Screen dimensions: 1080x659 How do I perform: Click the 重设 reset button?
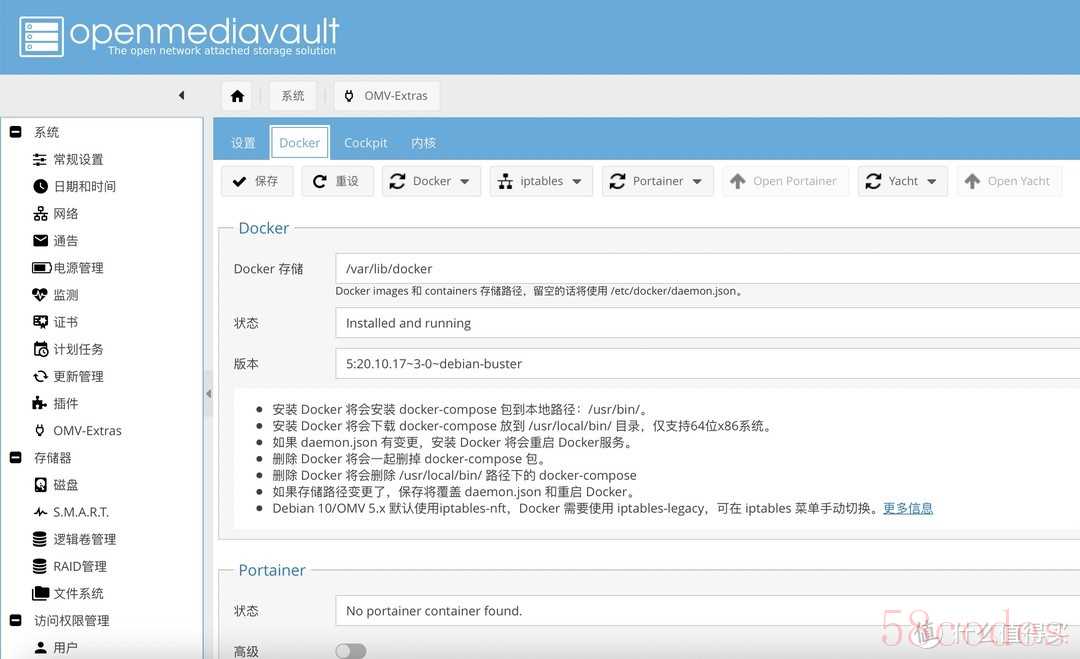pyautogui.click(x=337, y=181)
